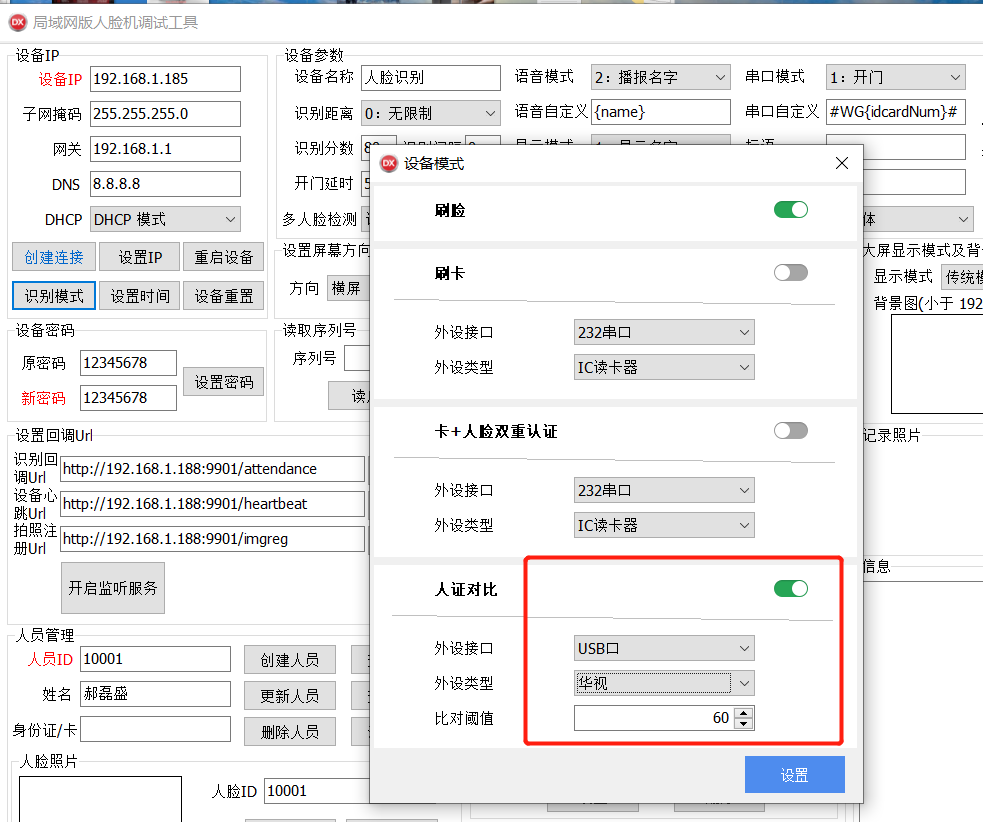
Task: Click the DX logo in the title bar
Action: 17,21
